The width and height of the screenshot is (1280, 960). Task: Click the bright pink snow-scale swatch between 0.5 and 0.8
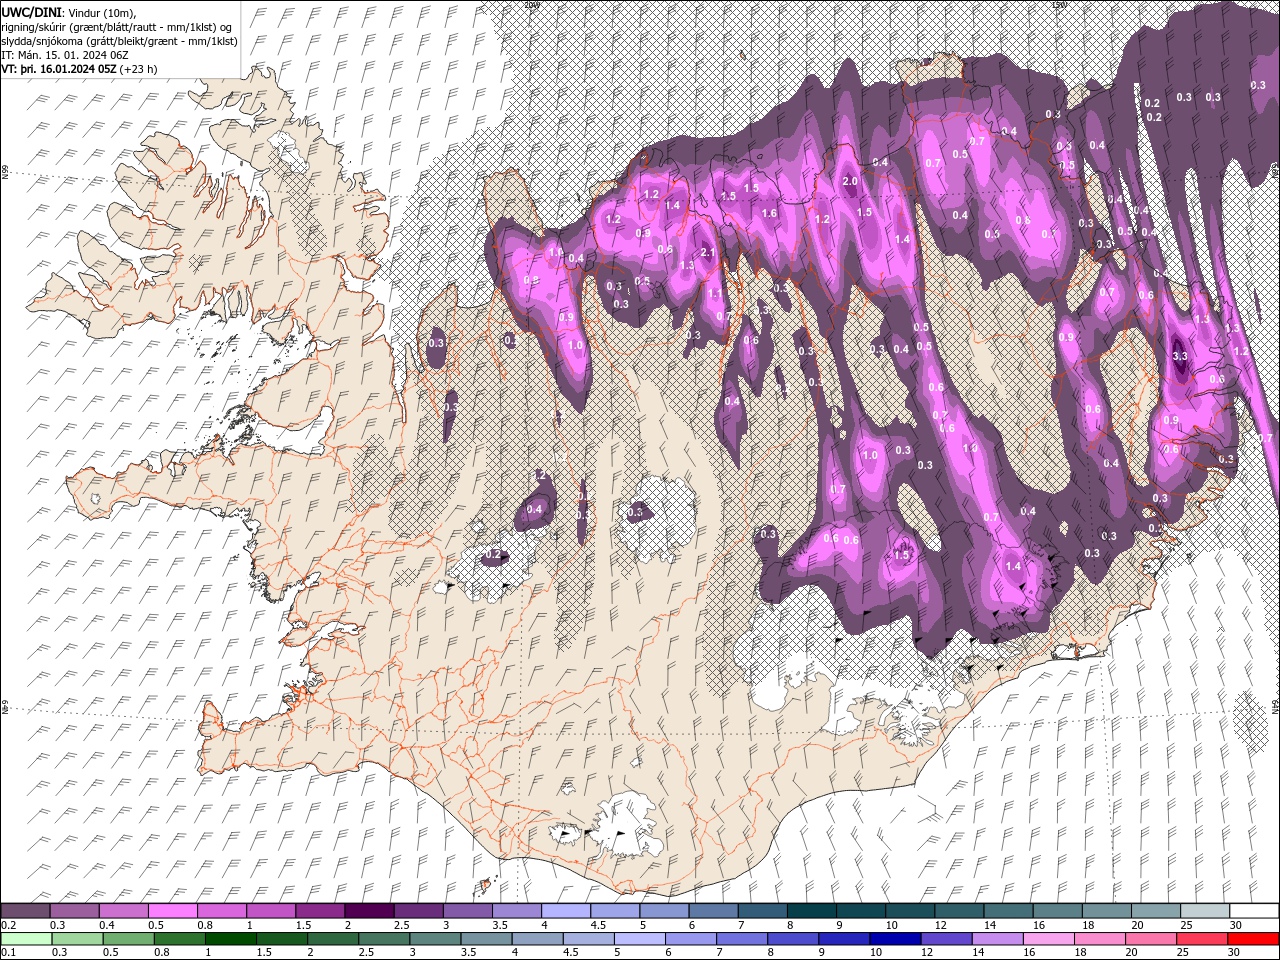(x=172, y=911)
